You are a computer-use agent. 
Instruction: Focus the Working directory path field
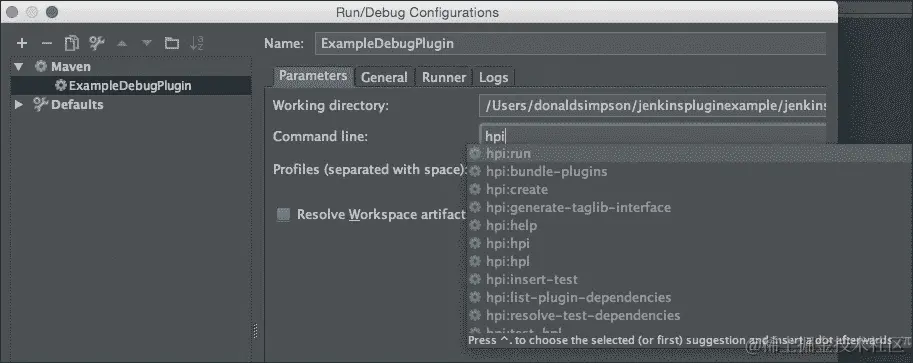click(653, 106)
